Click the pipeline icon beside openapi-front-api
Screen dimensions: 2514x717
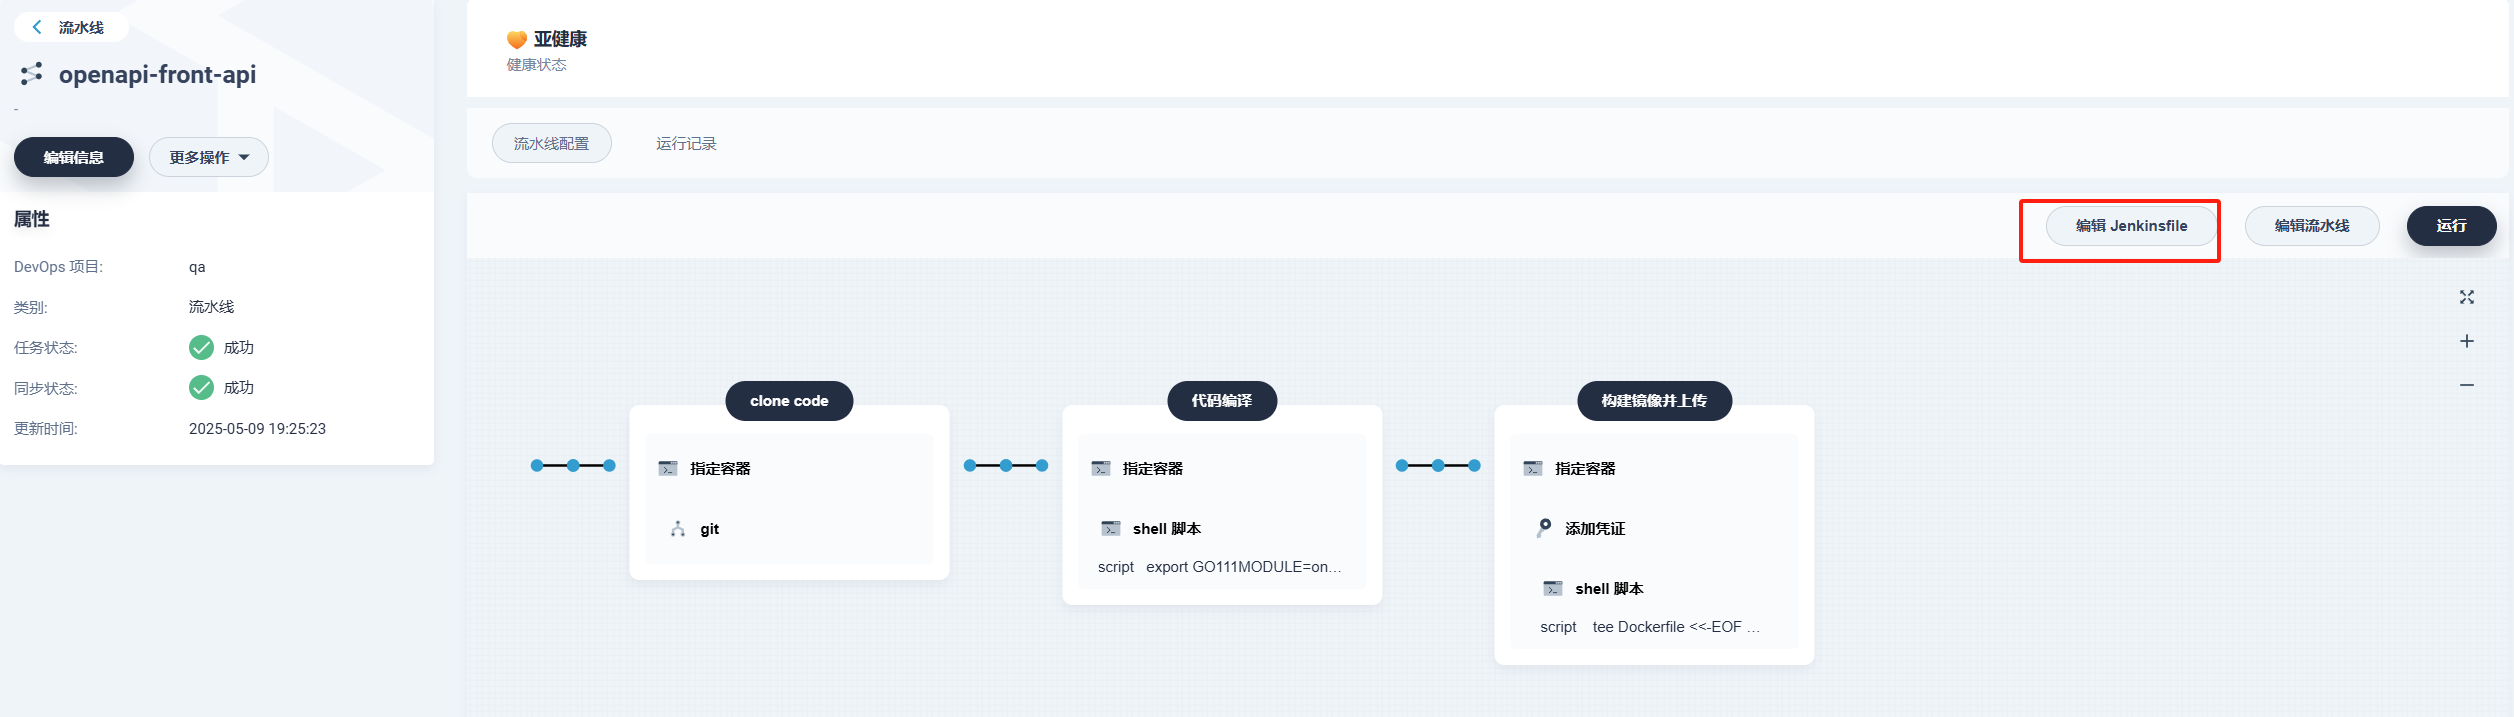[32, 73]
